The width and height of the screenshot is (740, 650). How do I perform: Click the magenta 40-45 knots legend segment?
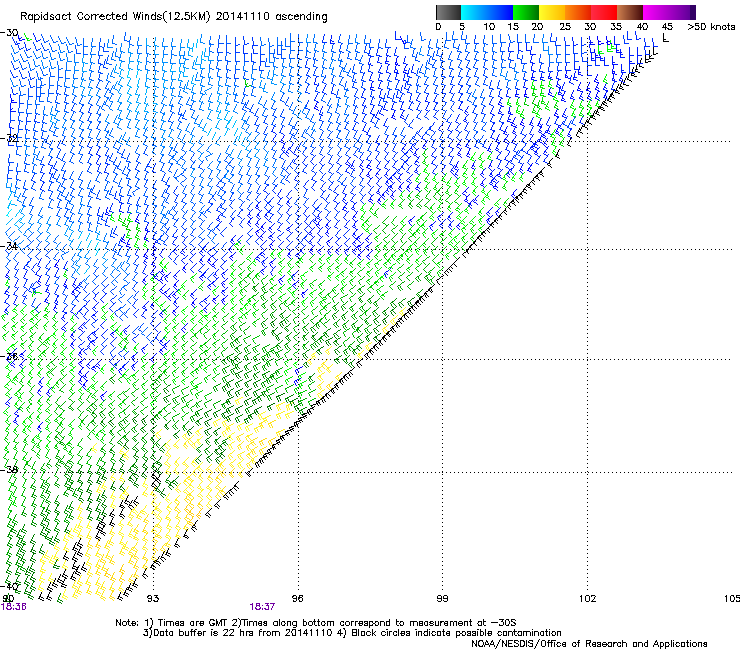pyautogui.click(x=656, y=12)
